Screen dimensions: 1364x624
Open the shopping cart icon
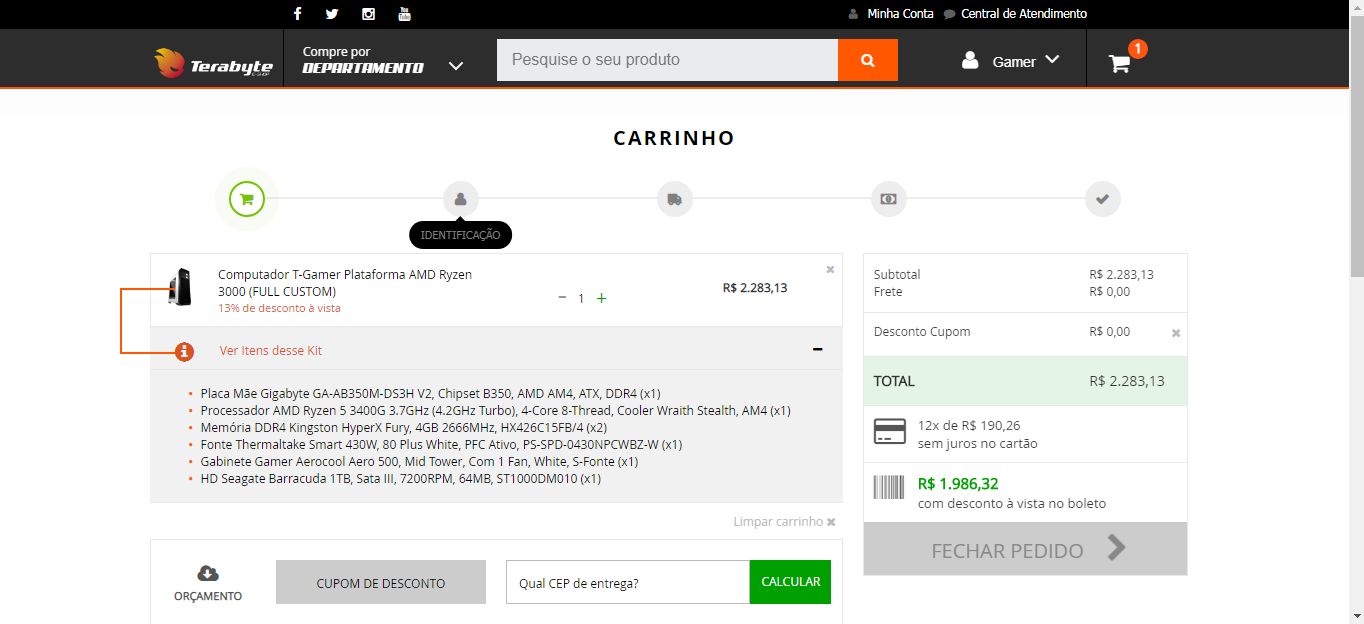1120,63
